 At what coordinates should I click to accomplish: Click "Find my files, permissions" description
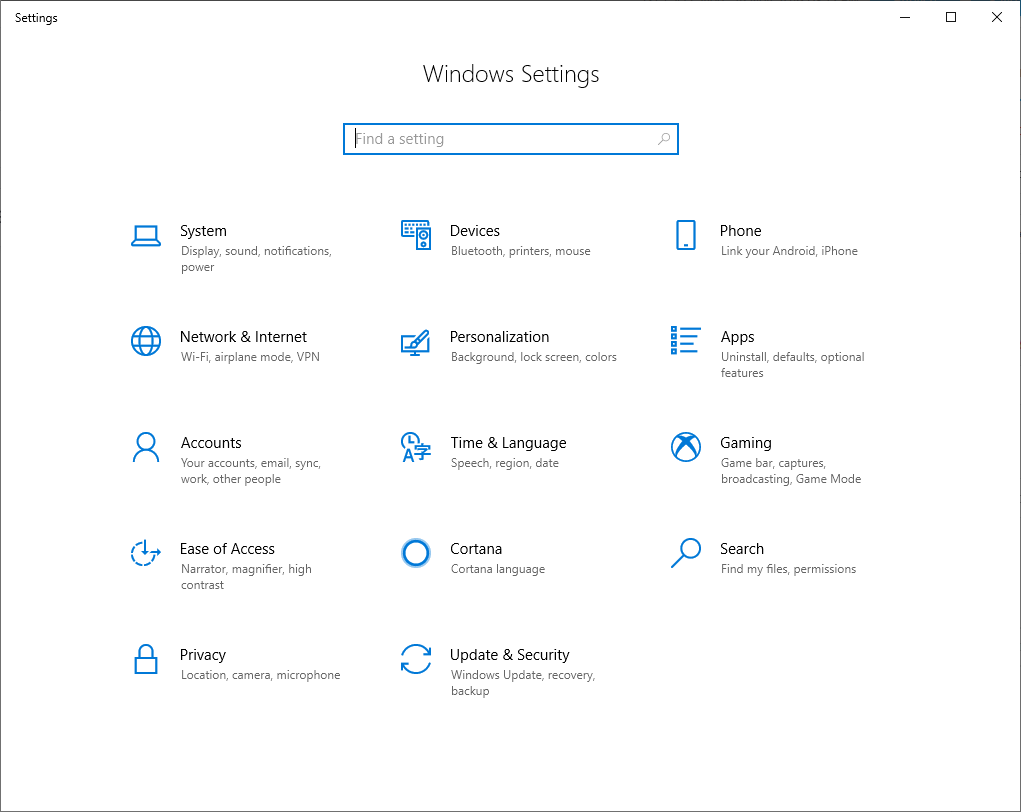point(788,569)
